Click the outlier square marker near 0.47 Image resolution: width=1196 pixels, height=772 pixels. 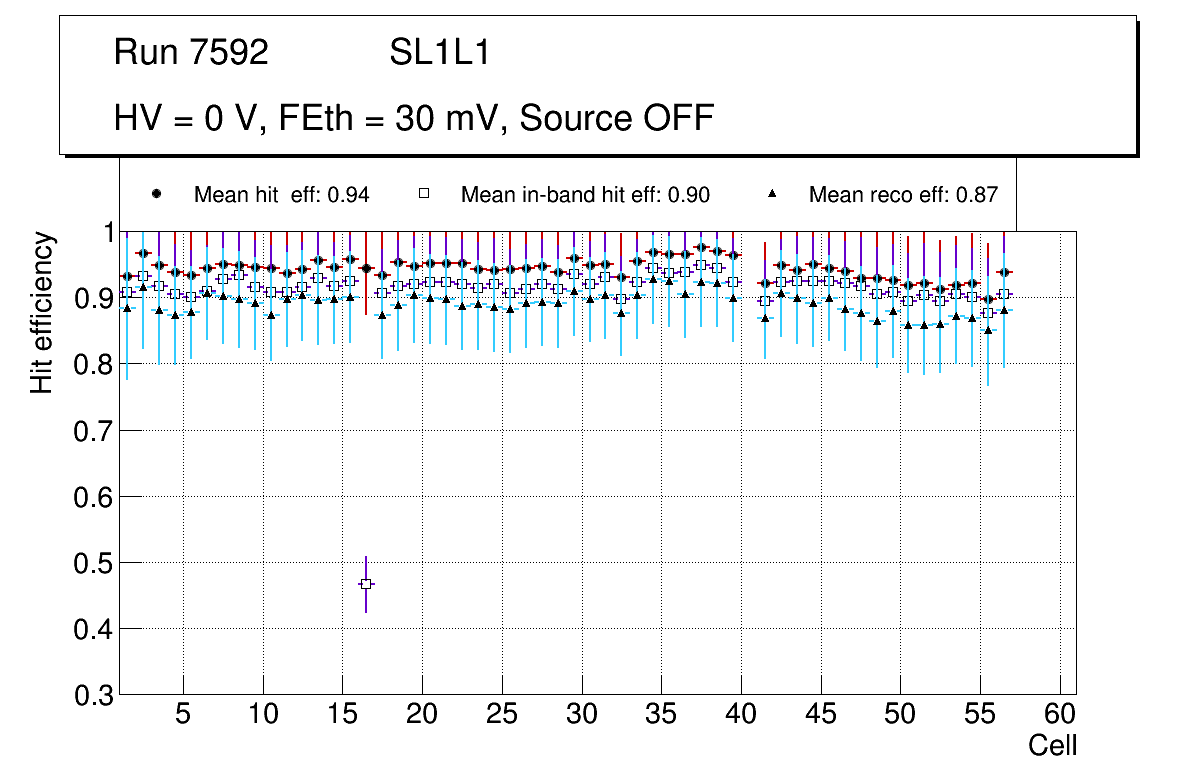(x=366, y=583)
